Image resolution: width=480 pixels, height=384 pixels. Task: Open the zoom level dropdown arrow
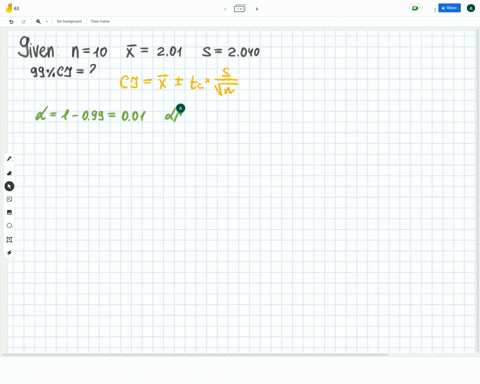[47, 22]
